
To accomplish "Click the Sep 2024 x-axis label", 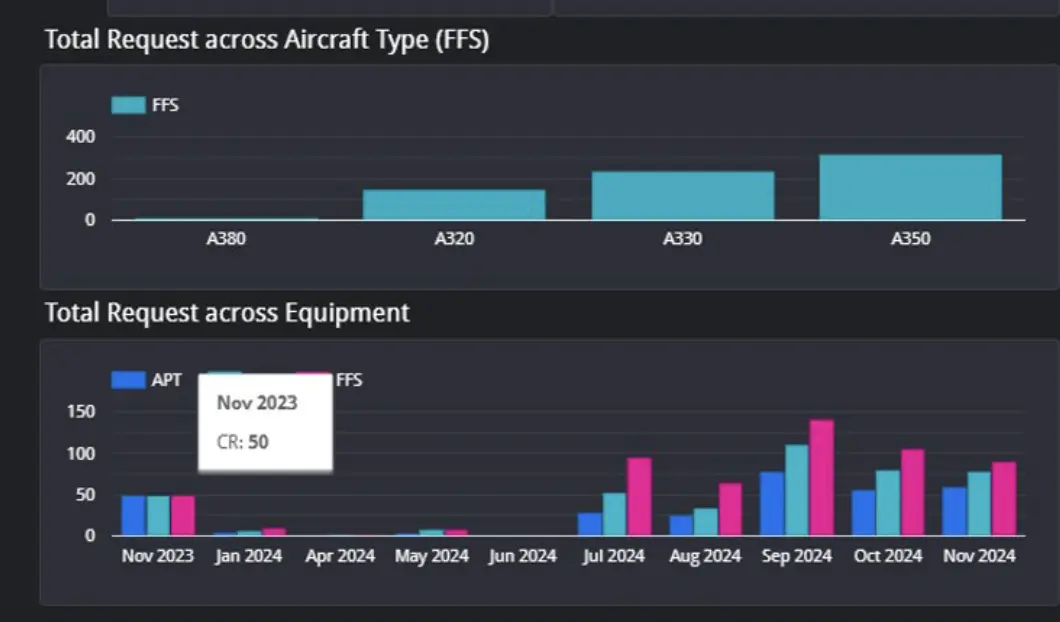I will tap(797, 556).
